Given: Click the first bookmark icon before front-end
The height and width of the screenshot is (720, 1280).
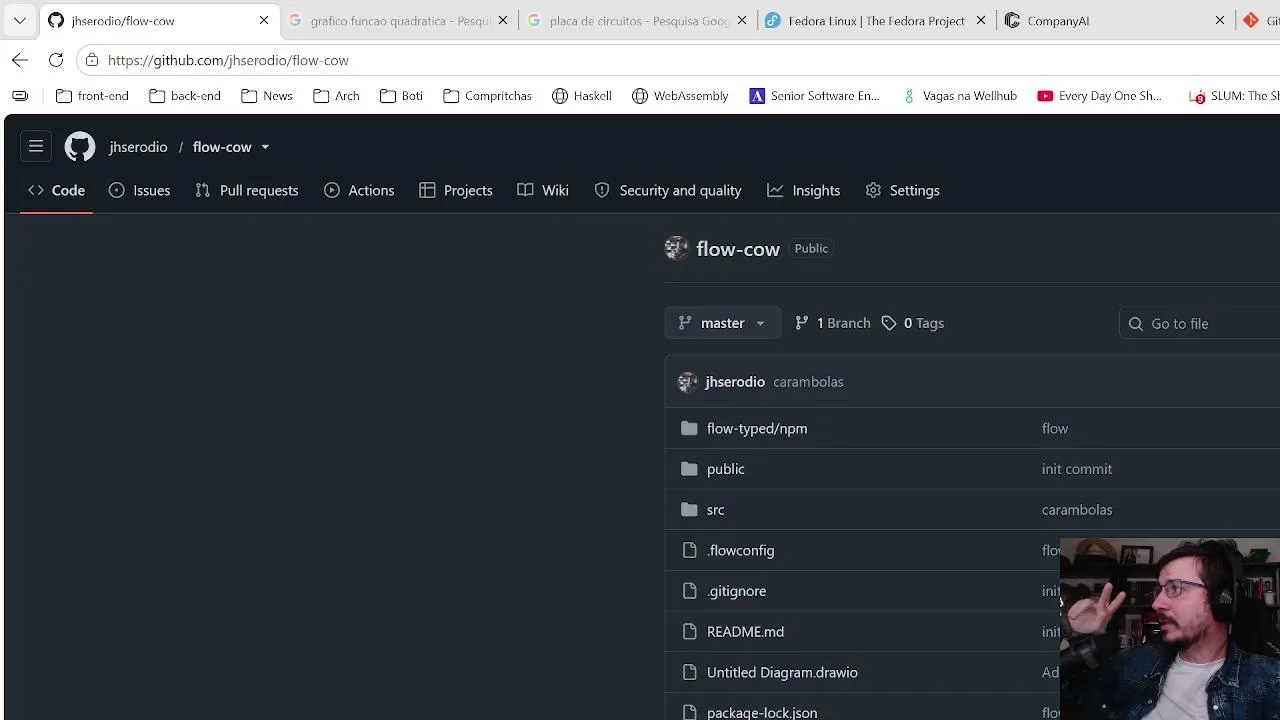Looking at the screenshot, I should pos(20,96).
